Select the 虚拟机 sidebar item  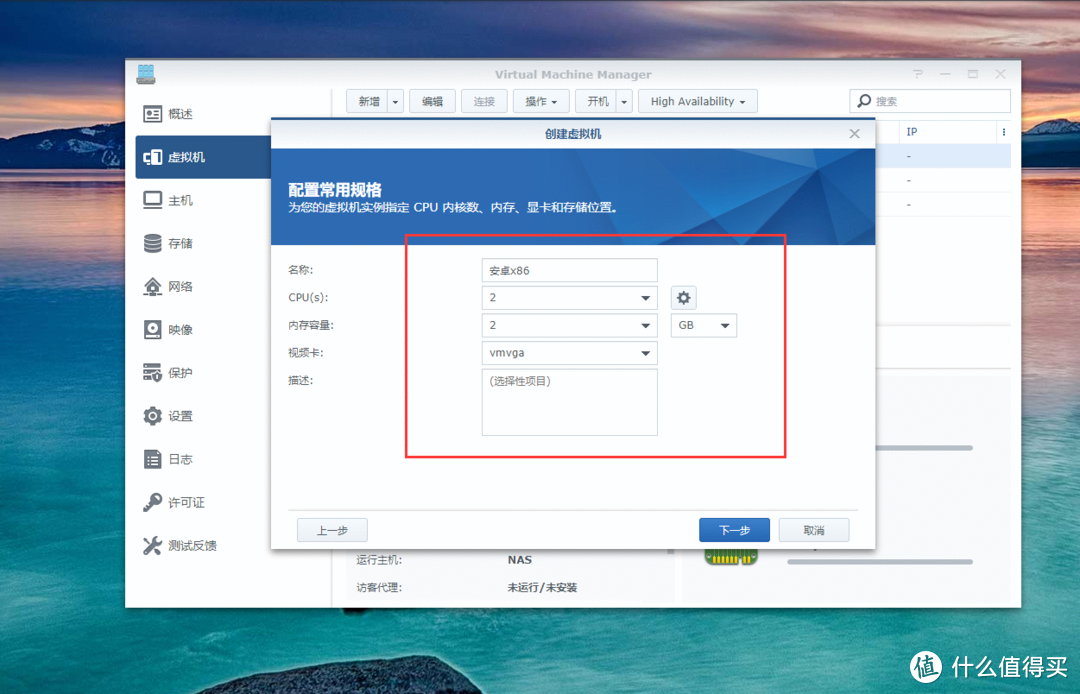pyautogui.click(x=205, y=157)
